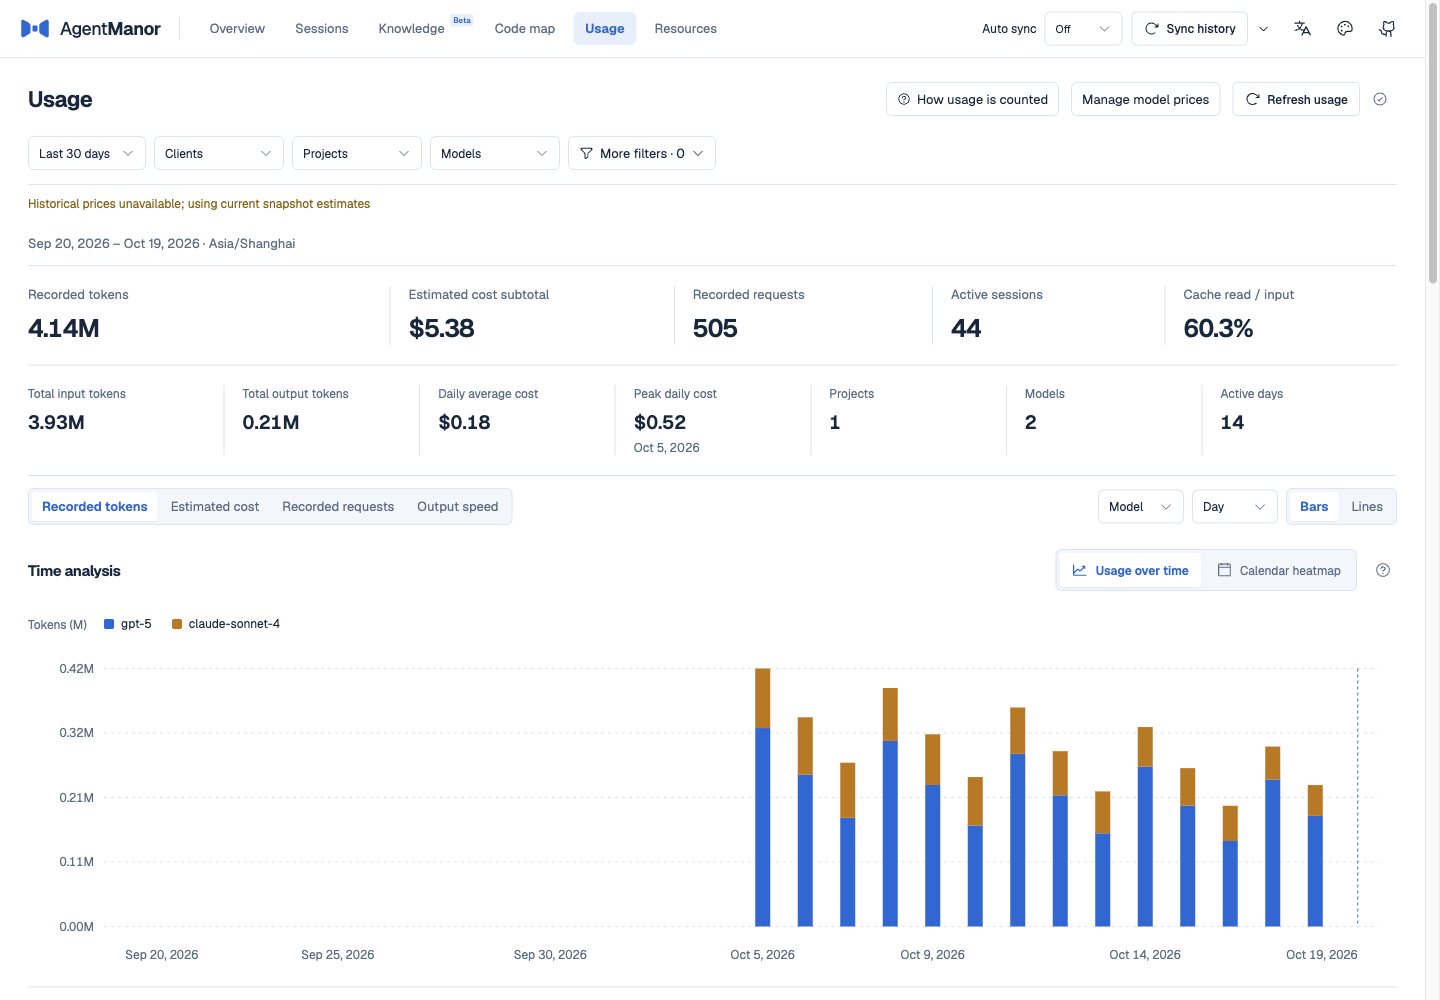Click the Sync history button
The image size is (1440, 1000).
pyautogui.click(x=1190, y=29)
